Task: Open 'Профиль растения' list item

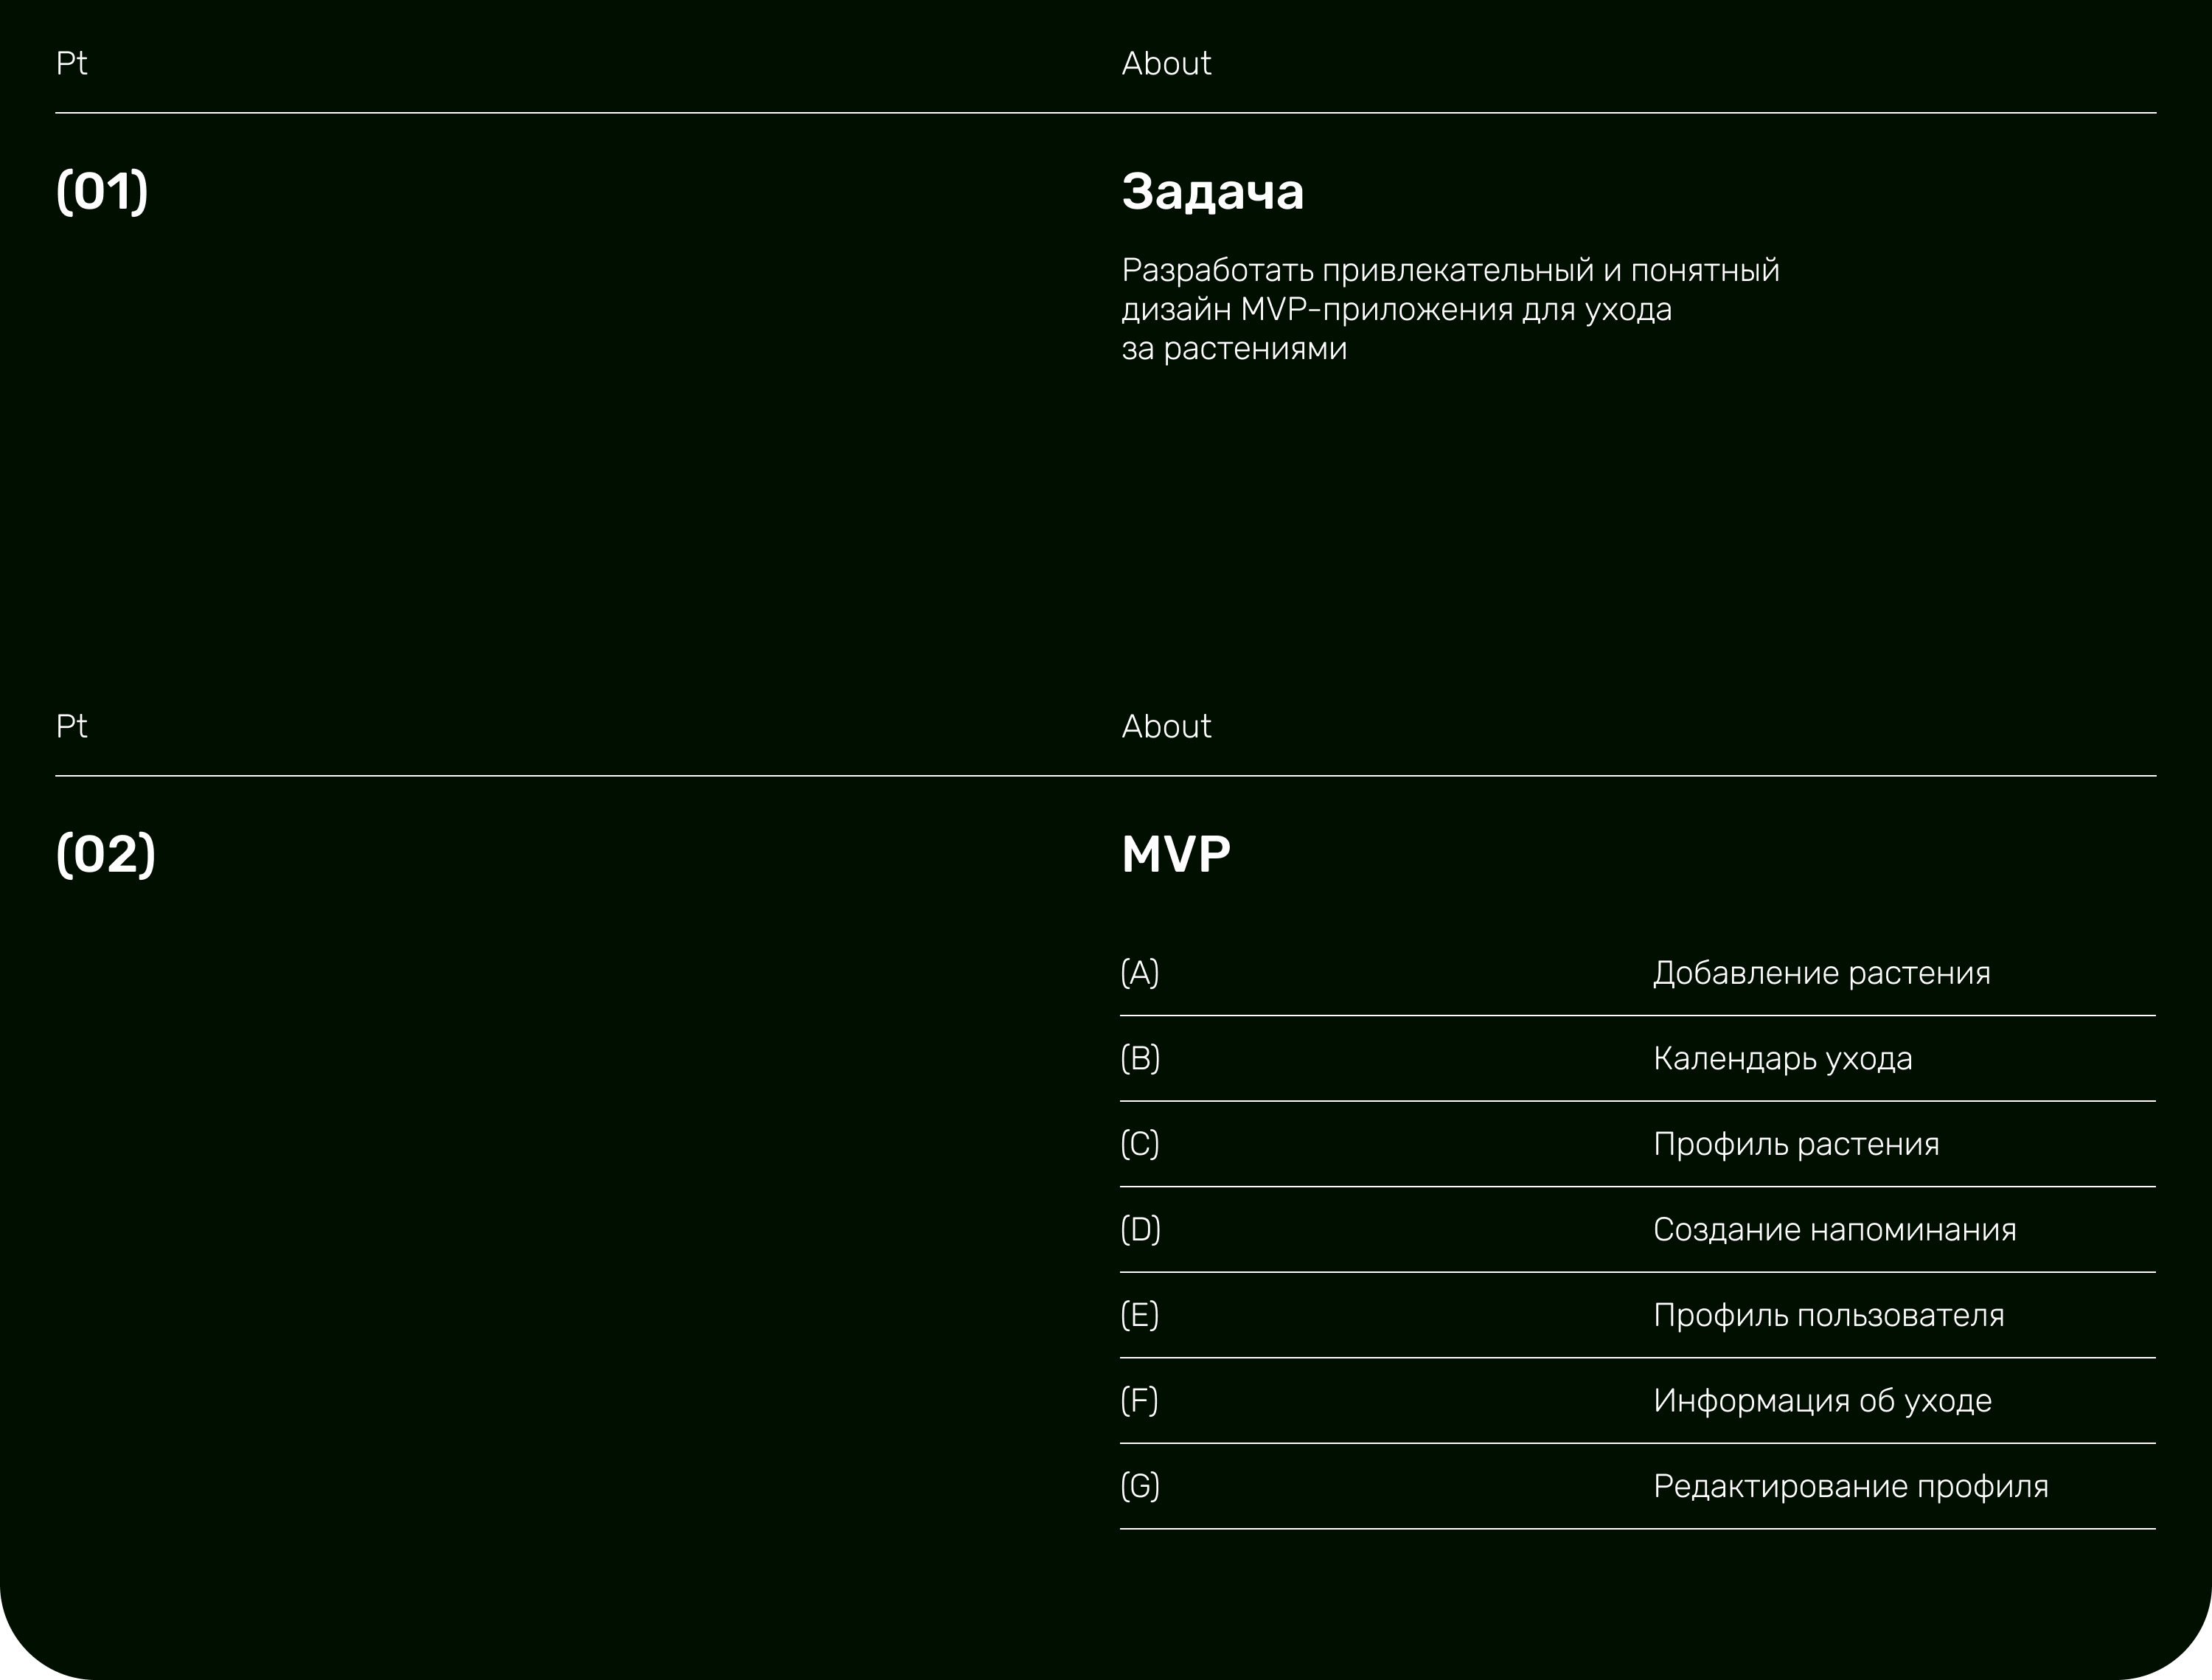Action: [1796, 1144]
